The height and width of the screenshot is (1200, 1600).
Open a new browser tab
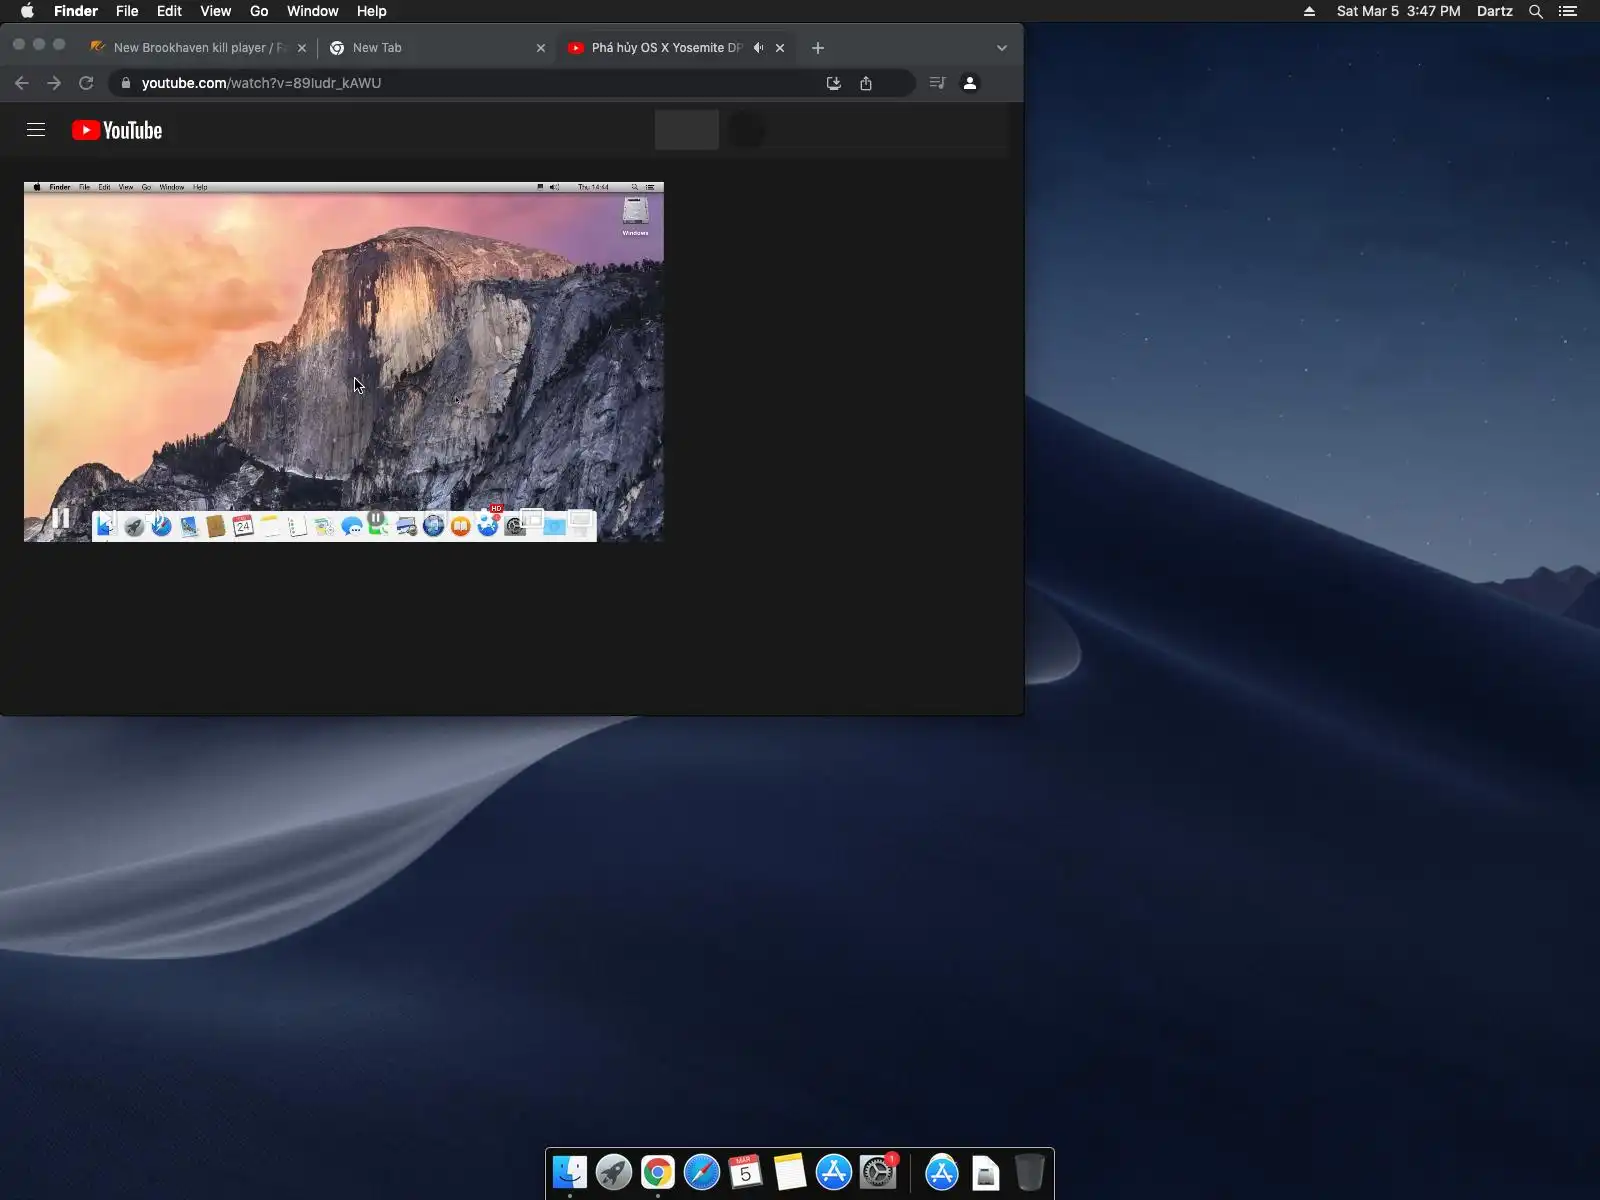(818, 48)
